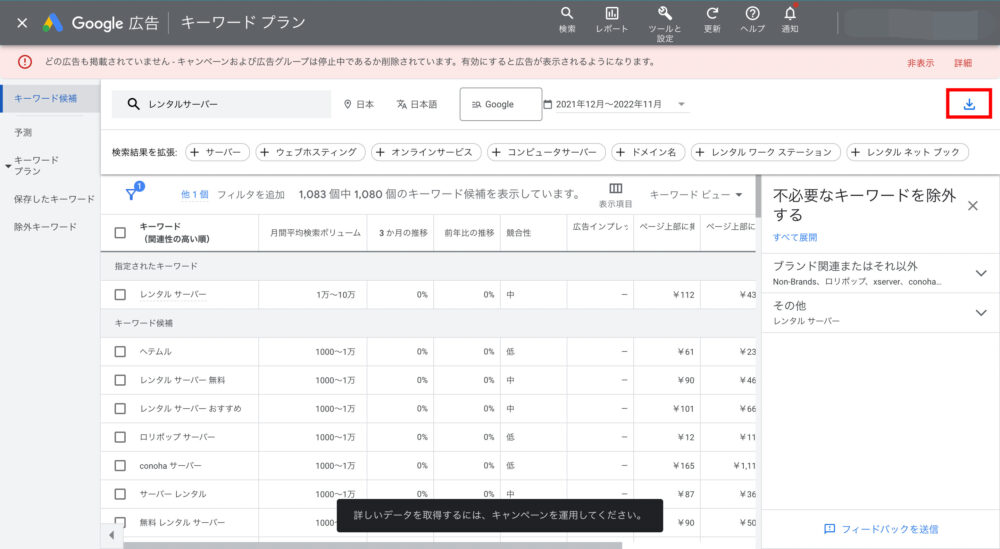
Task: Add サーバー to broaden search
Action: pyautogui.click(x=216, y=152)
